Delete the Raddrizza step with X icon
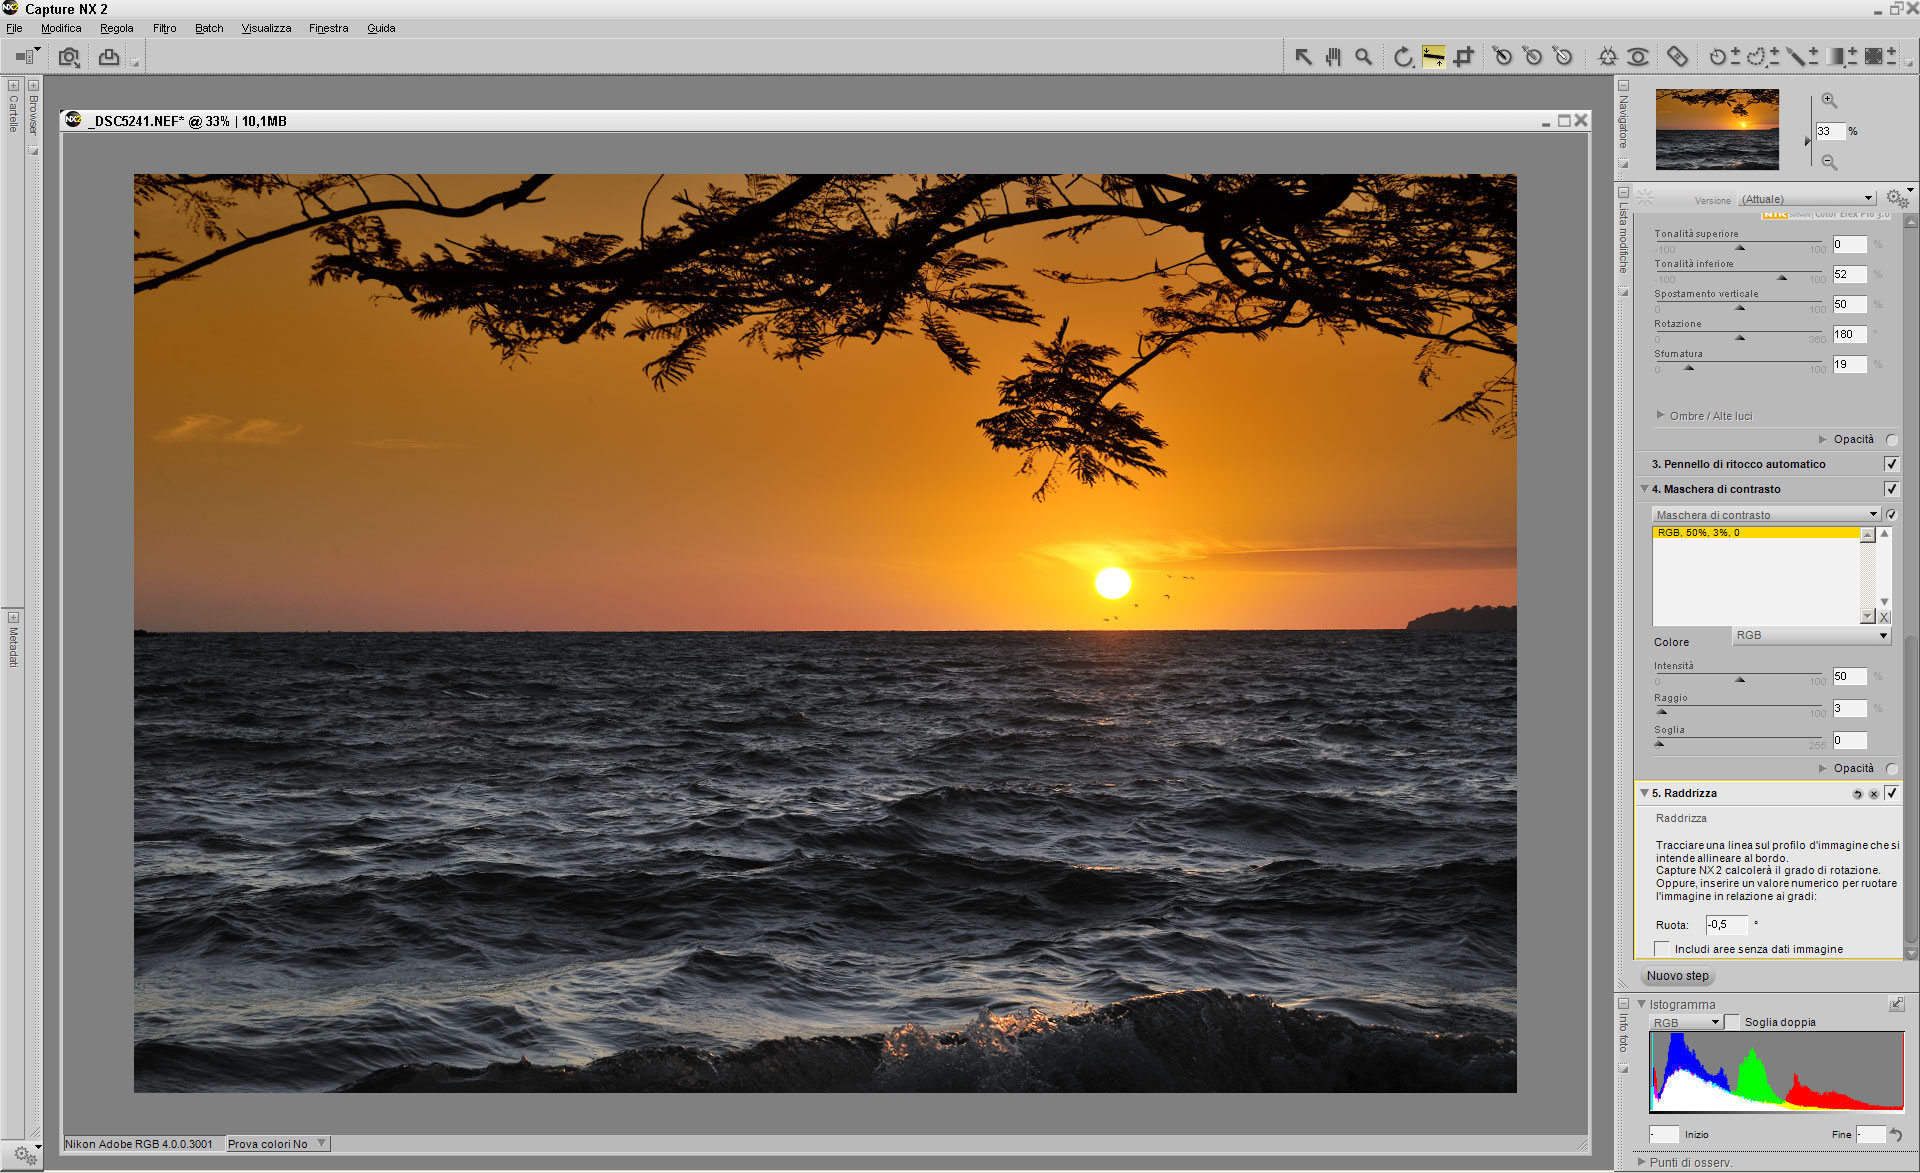Viewport: 1920px width, 1173px height. 1873,794
